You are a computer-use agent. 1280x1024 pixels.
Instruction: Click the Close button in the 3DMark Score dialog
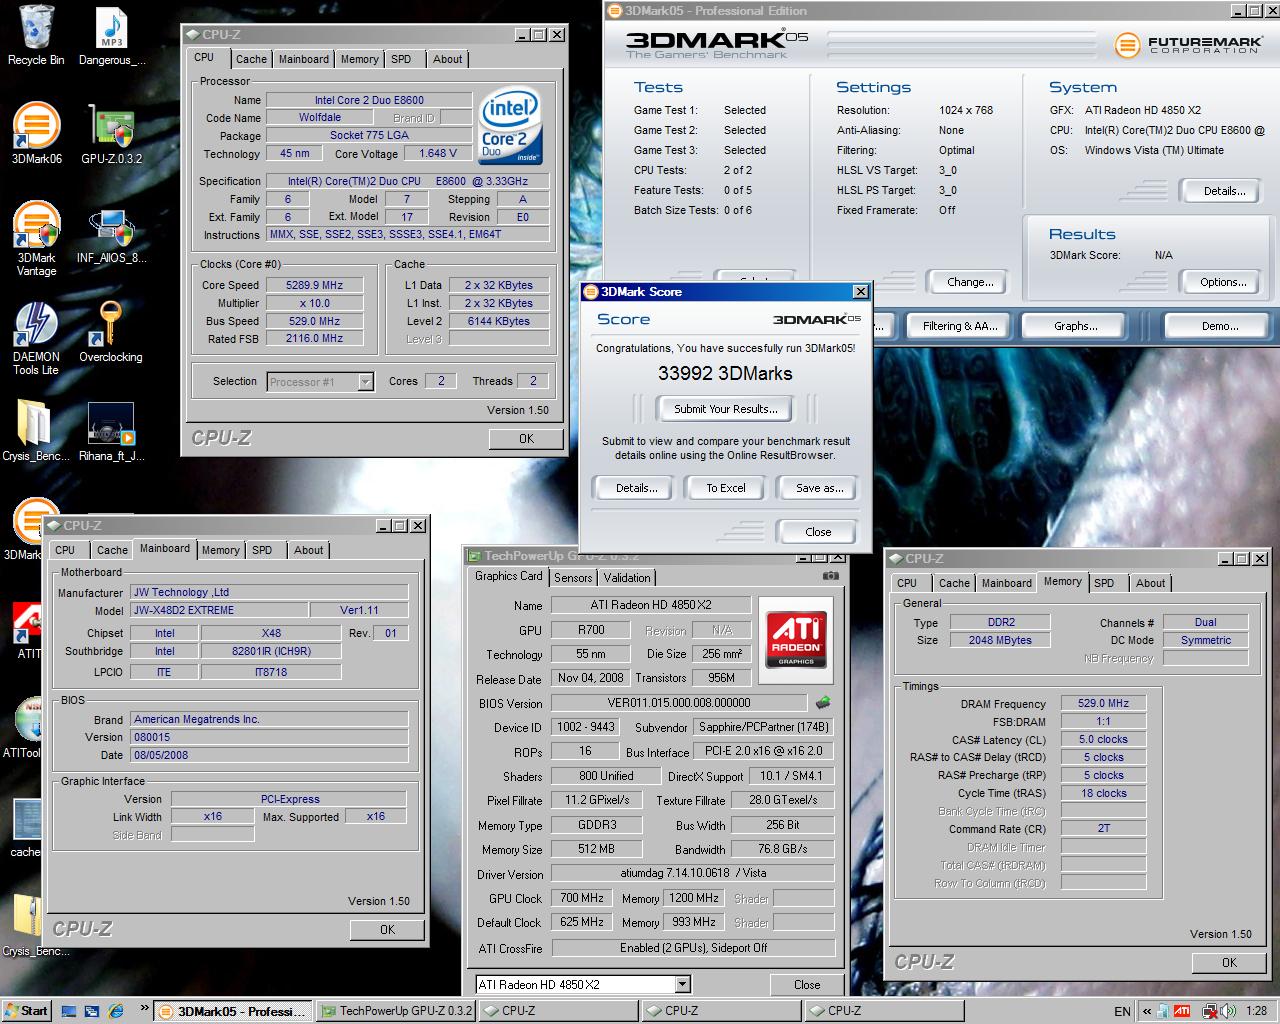coord(818,531)
